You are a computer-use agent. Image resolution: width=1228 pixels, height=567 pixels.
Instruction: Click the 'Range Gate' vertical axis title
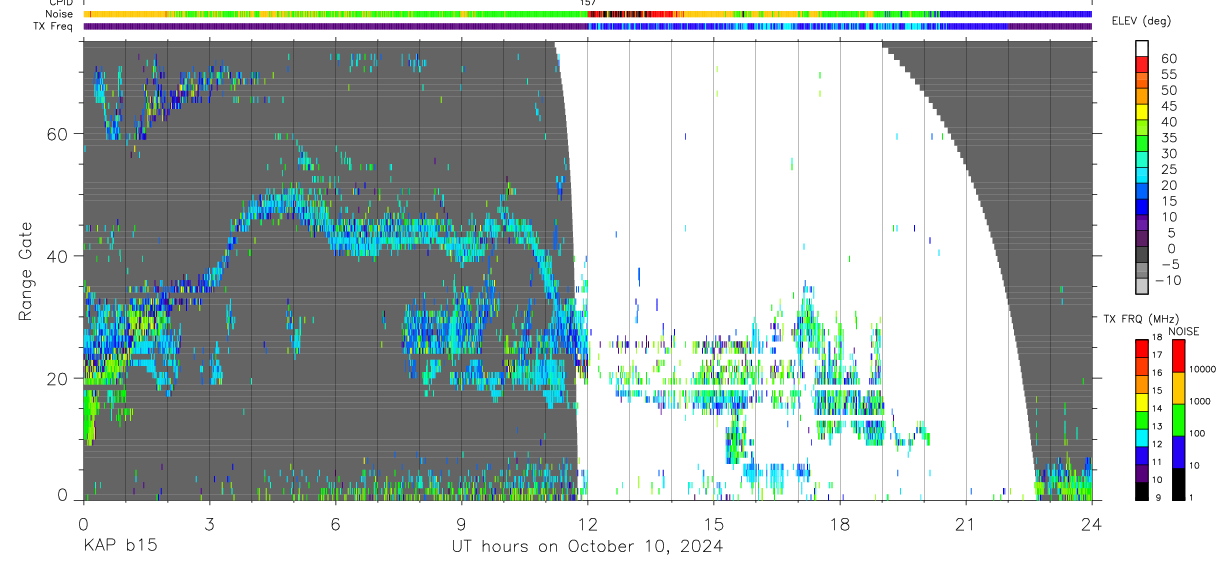[x=24, y=272]
